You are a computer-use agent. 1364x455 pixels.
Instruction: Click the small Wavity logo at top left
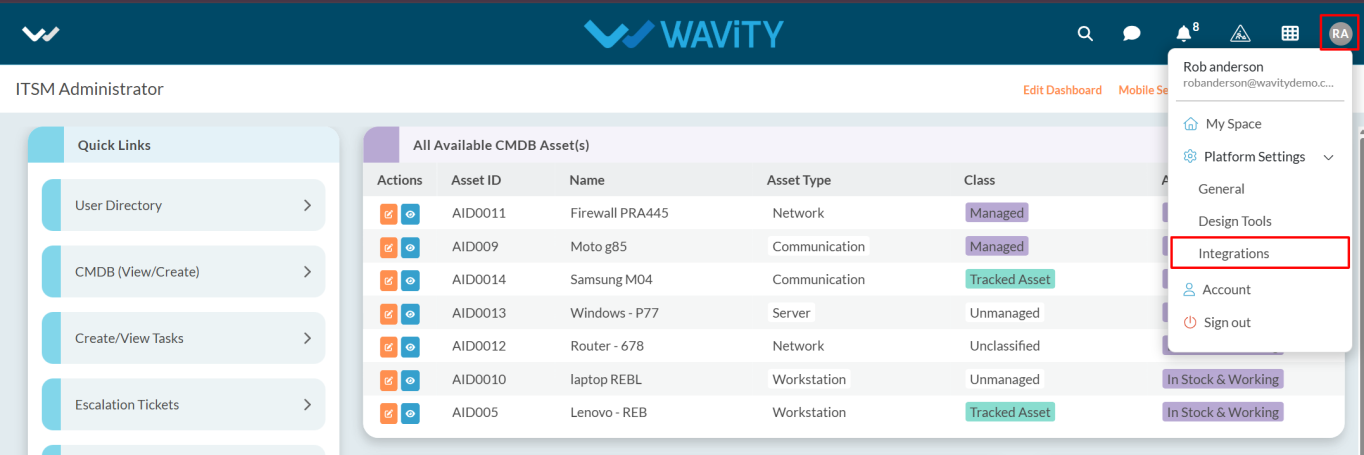click(x=41, y=33)
